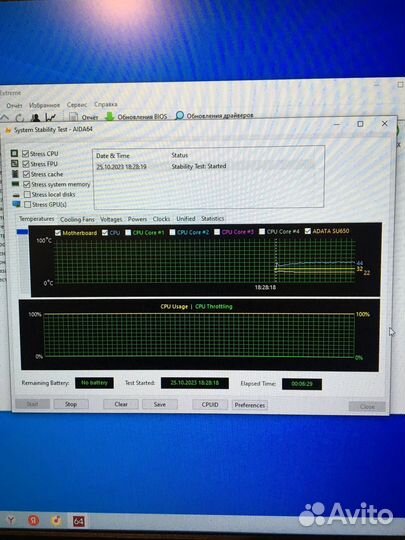Screen dimensions: 405x540
Task: Click the Test Started timestamp field
Action: tap(195, 383)
